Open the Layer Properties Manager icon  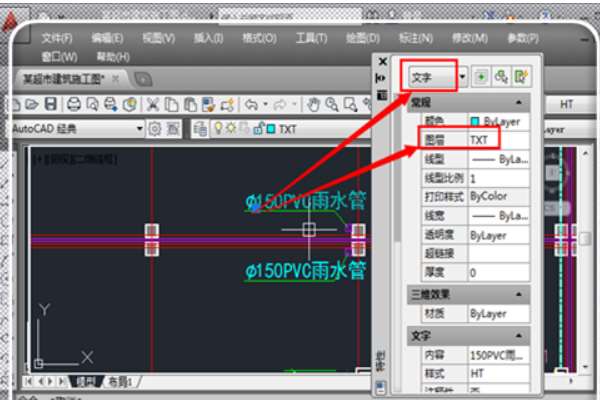point(200,129)
